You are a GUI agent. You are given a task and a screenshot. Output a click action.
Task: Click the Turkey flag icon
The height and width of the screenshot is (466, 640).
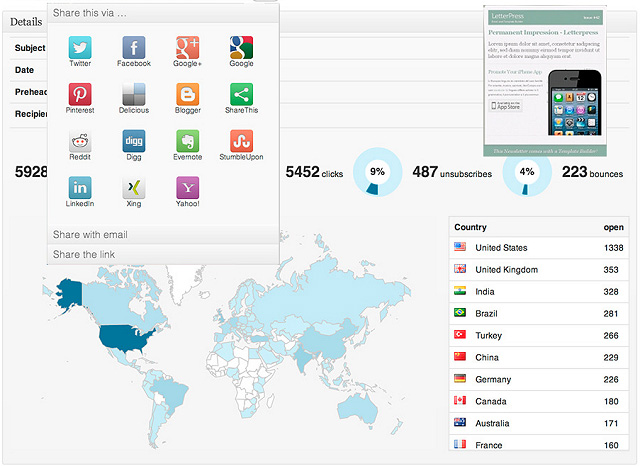tap(460, 335)
